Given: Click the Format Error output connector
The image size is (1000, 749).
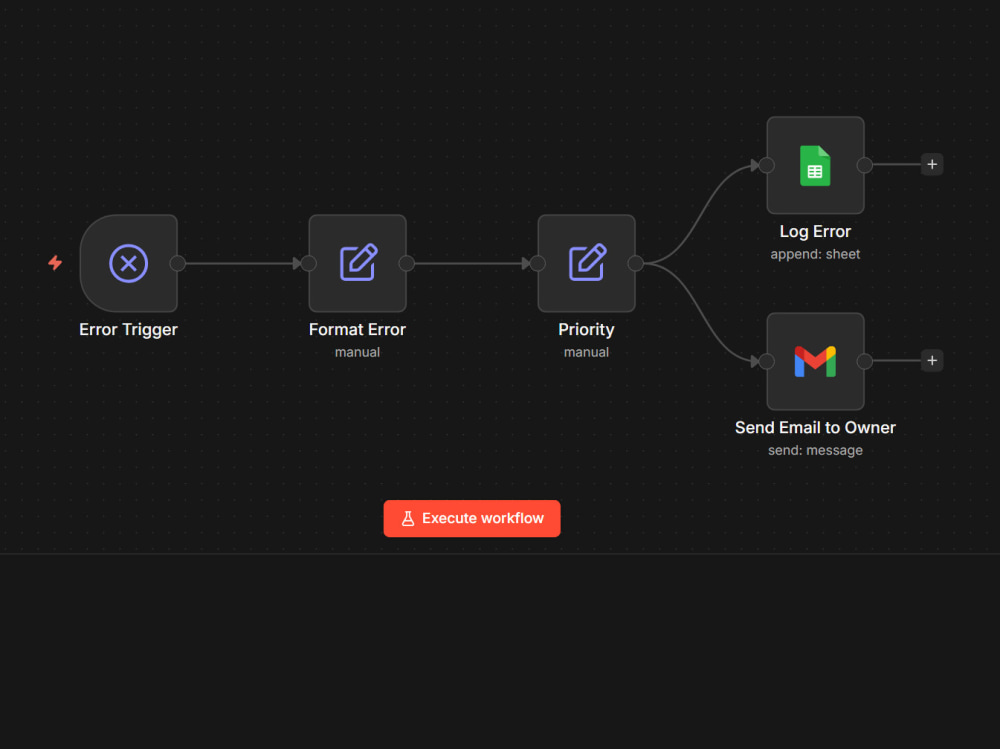Looking at the screenshot, I should click(406, 263).
